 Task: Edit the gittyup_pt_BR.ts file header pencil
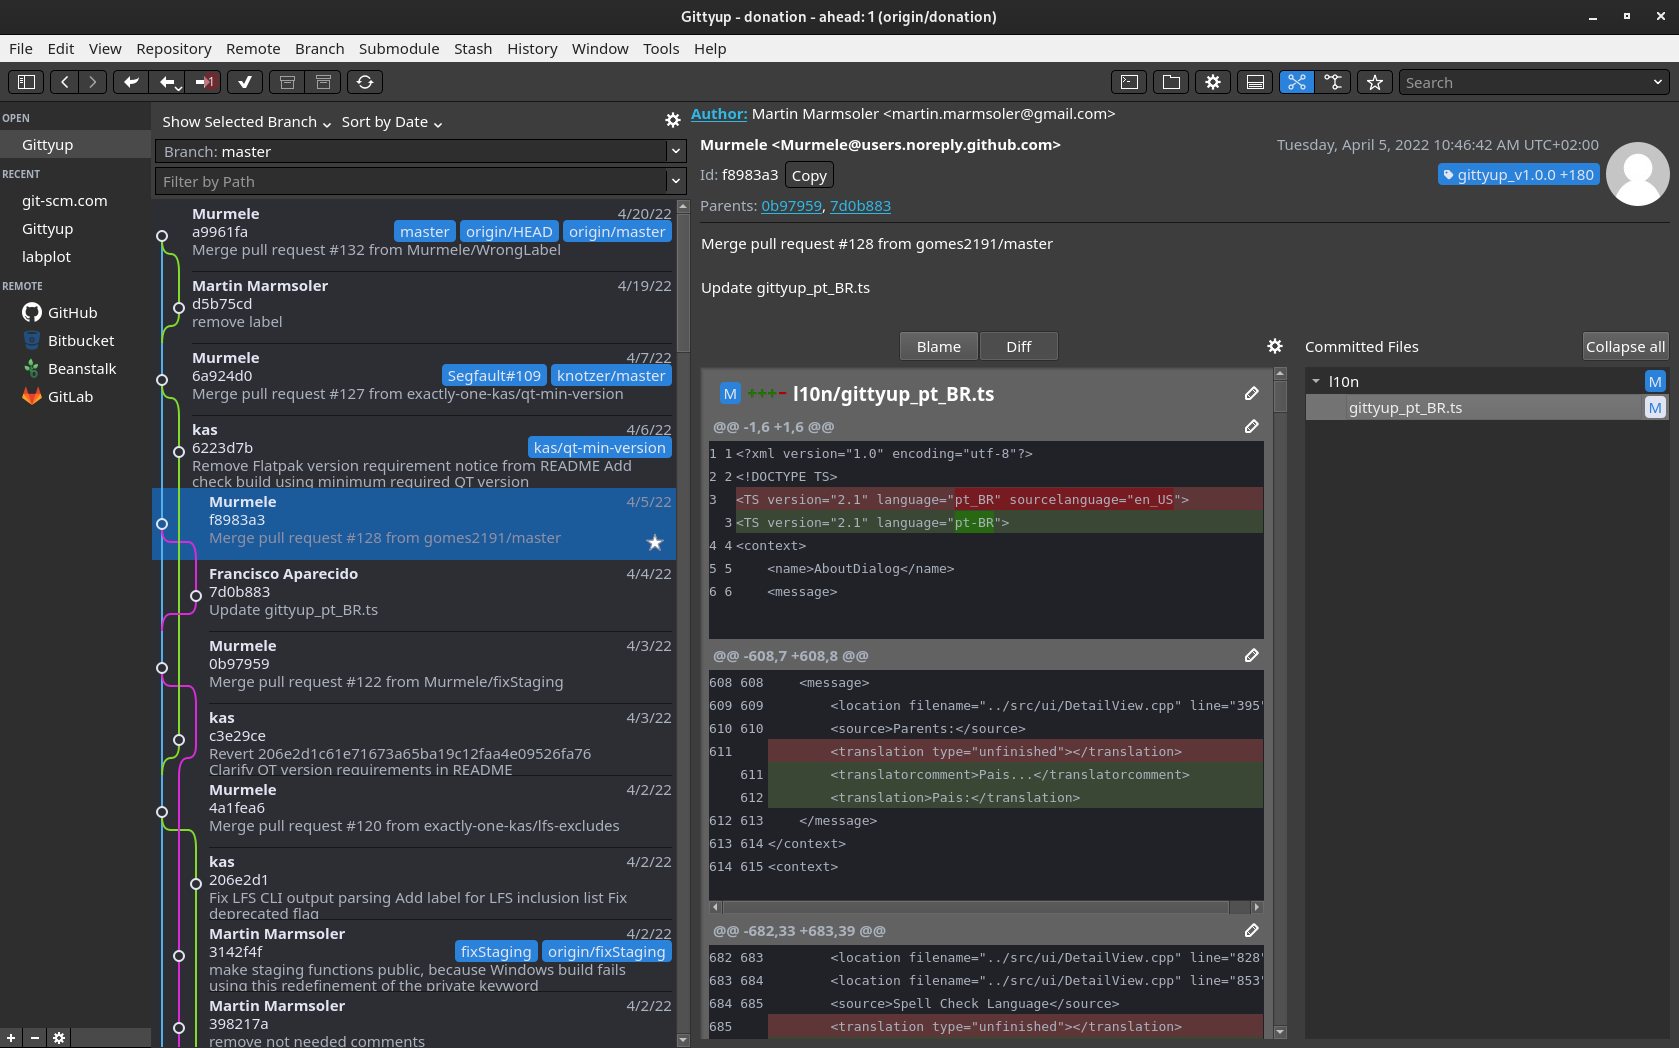(1251, 394)
